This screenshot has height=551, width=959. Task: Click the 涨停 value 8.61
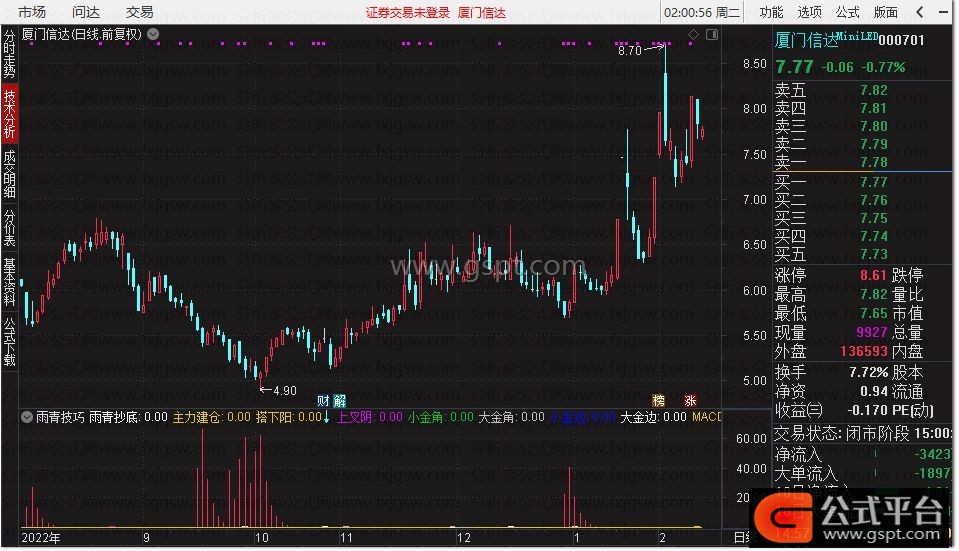pos(873,275)
